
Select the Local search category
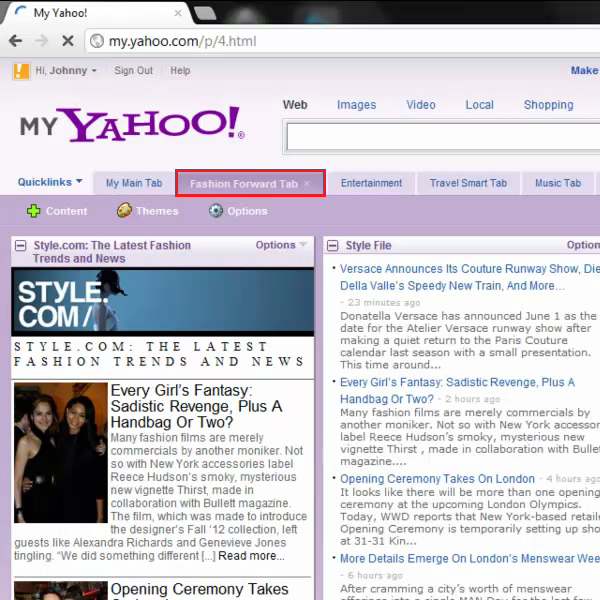click(479, 105)
